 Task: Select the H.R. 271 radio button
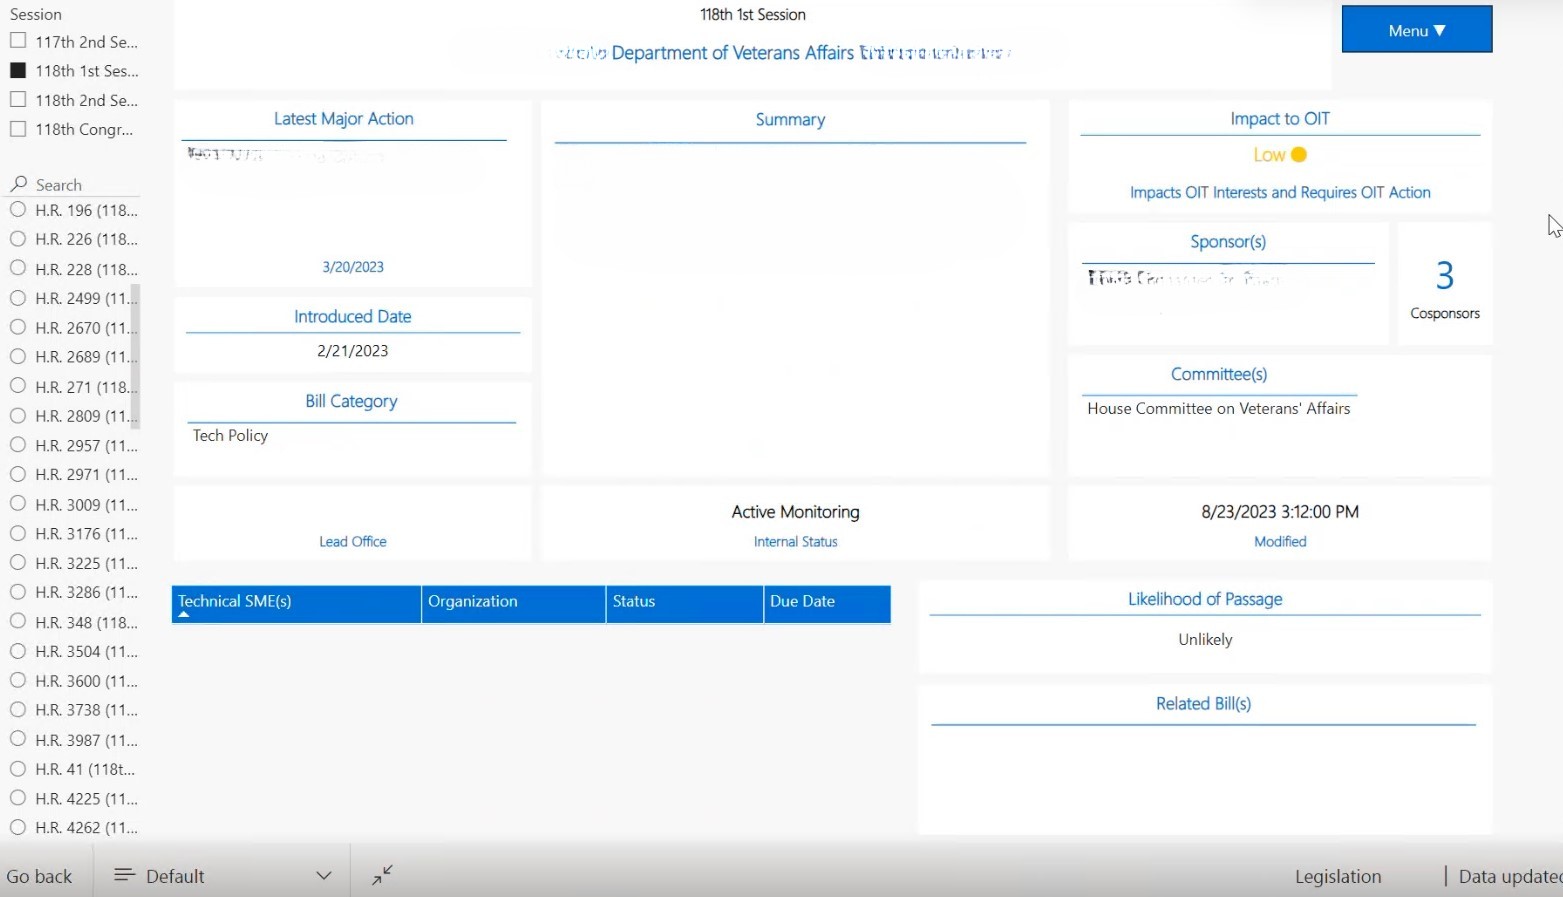18,386
